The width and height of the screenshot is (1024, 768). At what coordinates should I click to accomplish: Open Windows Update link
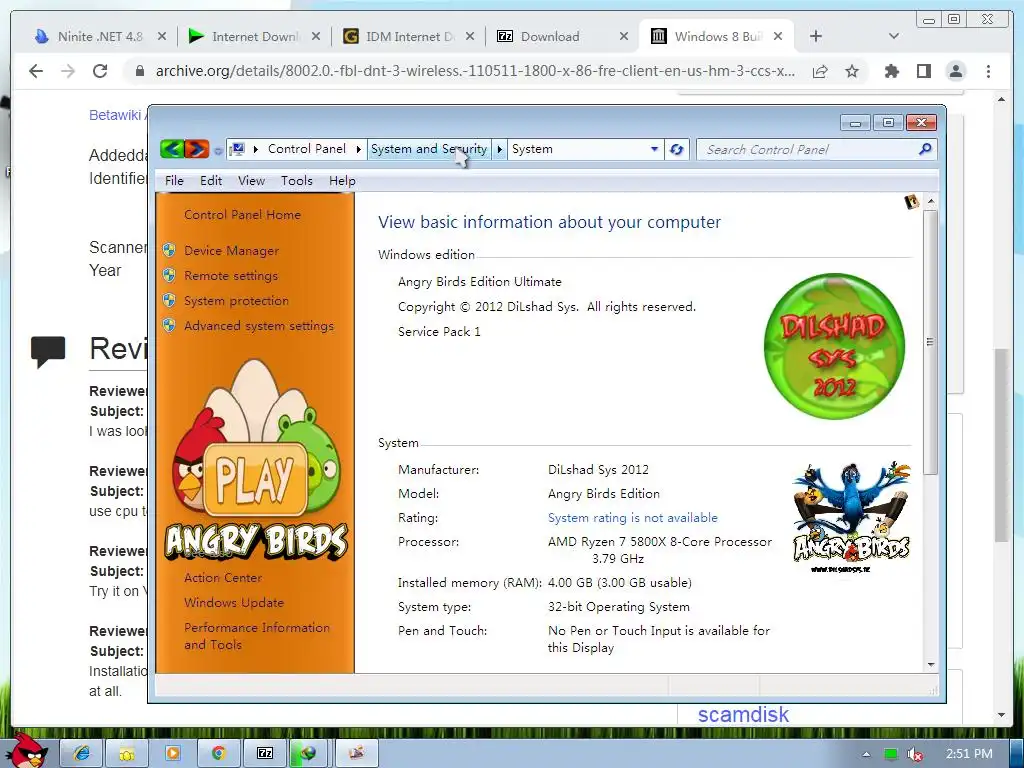(x=234, y=603)
